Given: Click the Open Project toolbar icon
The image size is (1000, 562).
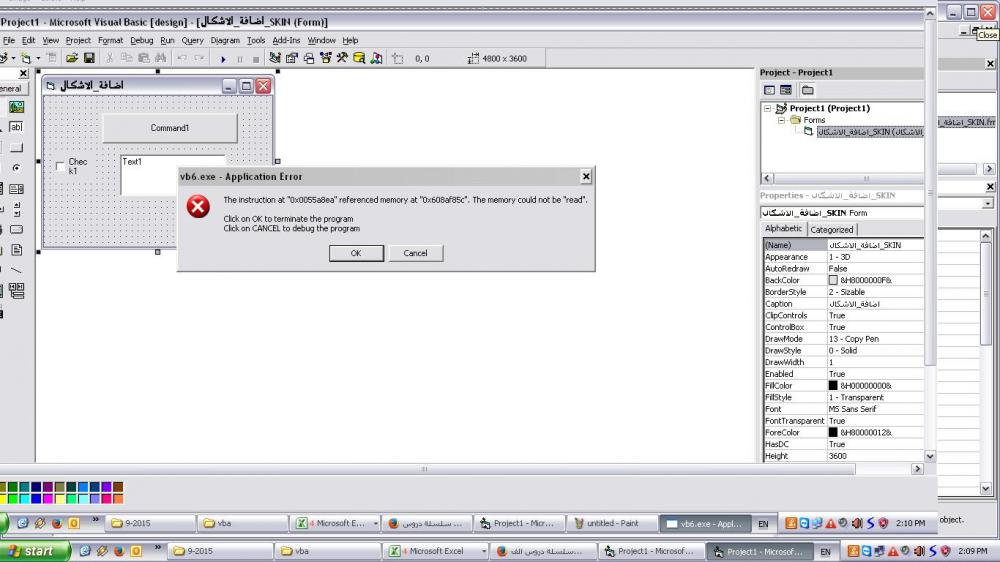Looking at the screenshot, I should point(71,58).
